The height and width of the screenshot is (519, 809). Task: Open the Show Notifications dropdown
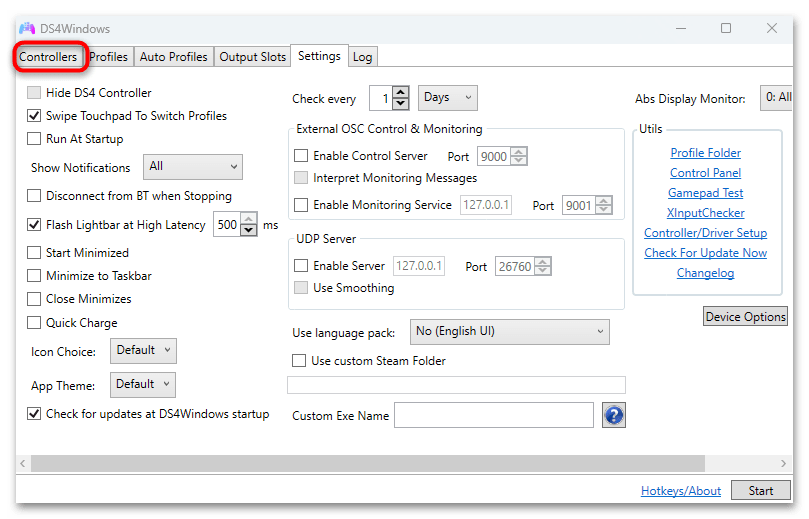pos(192,167)
